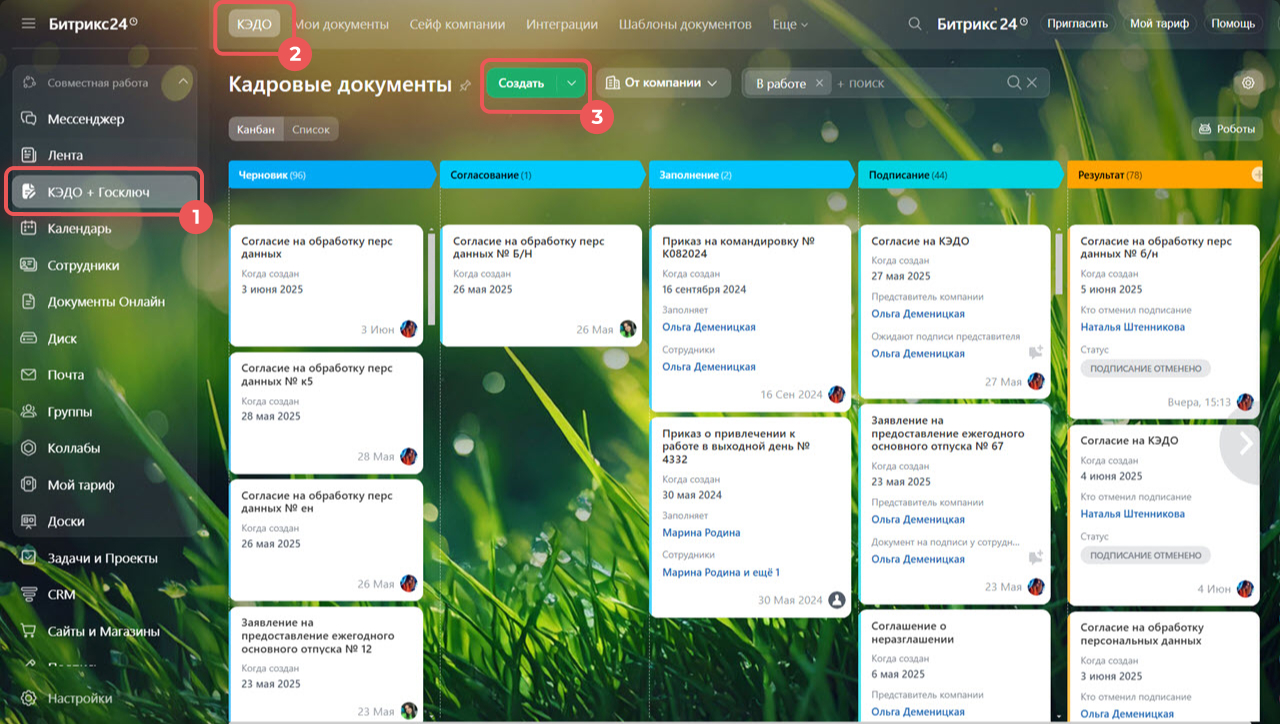Open the Интеграции tab
1280x724 pixels.
click(x=562, y=24)
